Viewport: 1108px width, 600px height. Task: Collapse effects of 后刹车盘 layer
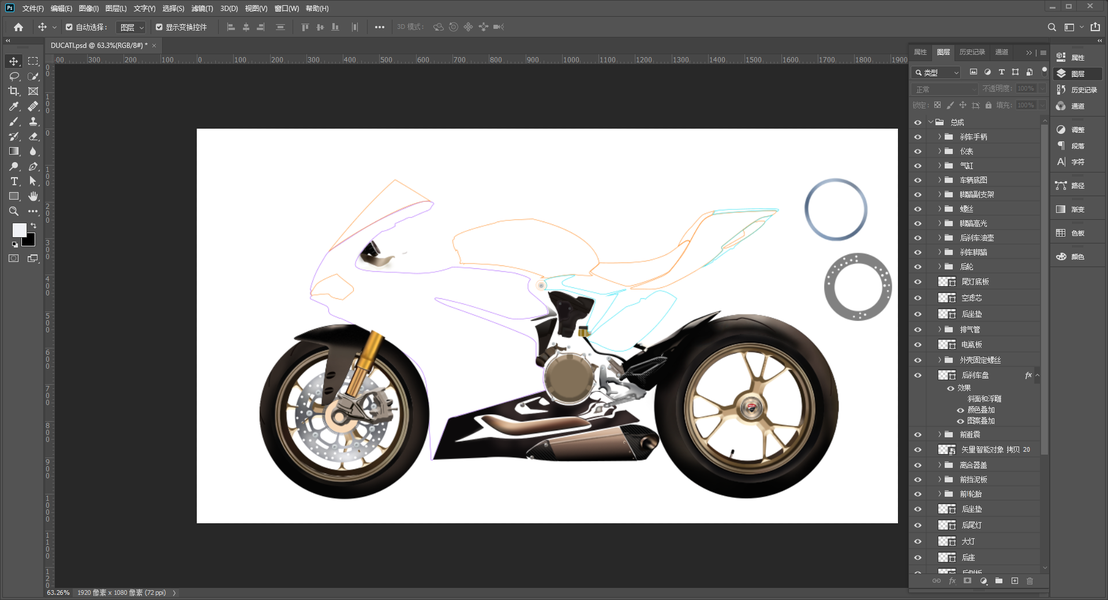(x=1037, y=375)
